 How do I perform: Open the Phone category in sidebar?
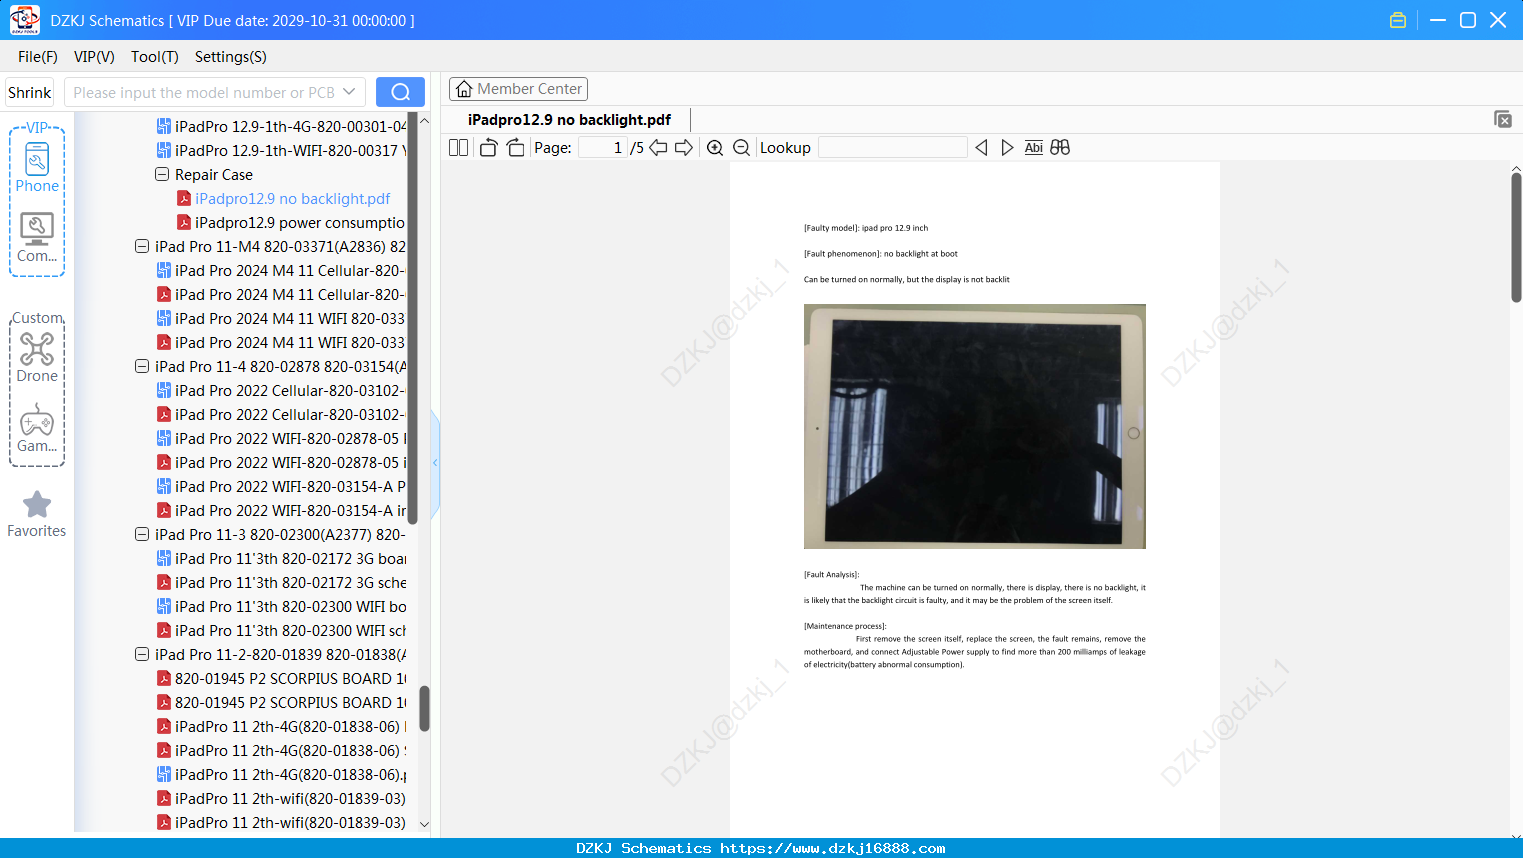click(37, 167)
